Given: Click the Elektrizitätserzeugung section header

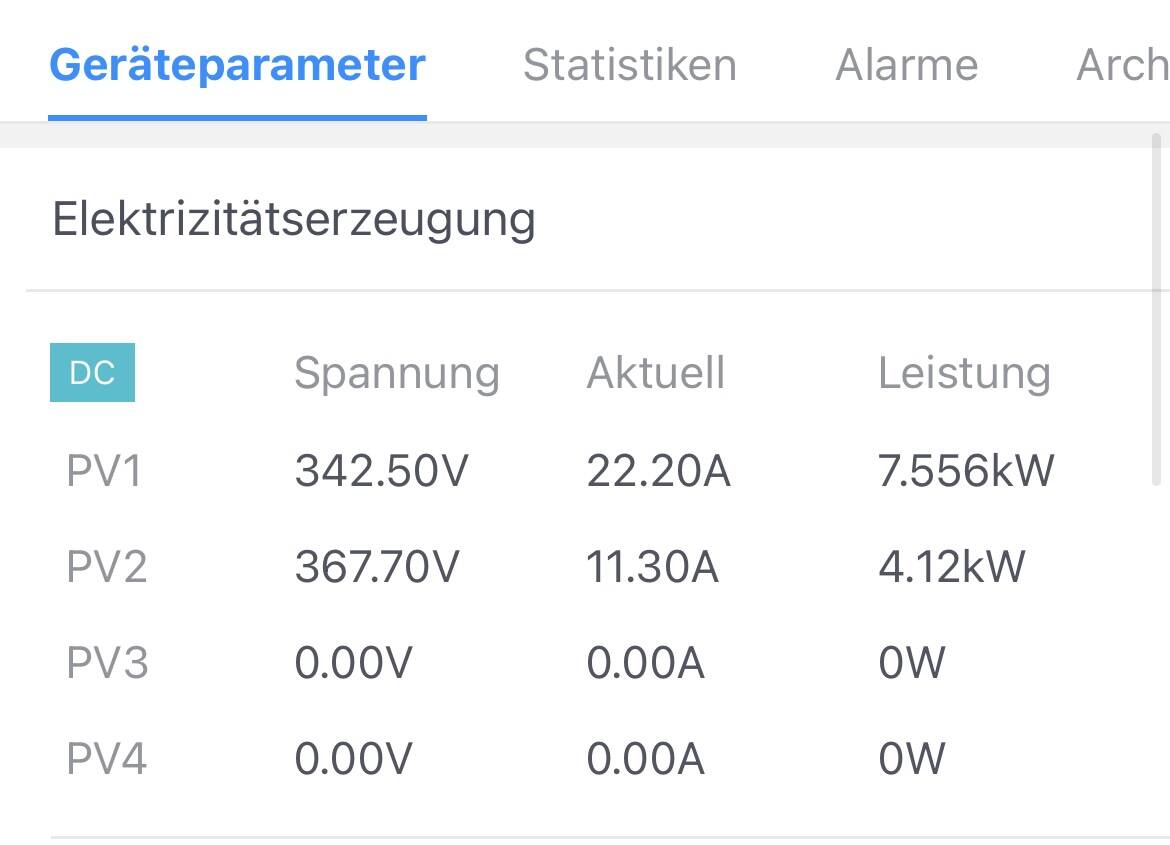Looking at the screenshot, I should click(294, 219).
